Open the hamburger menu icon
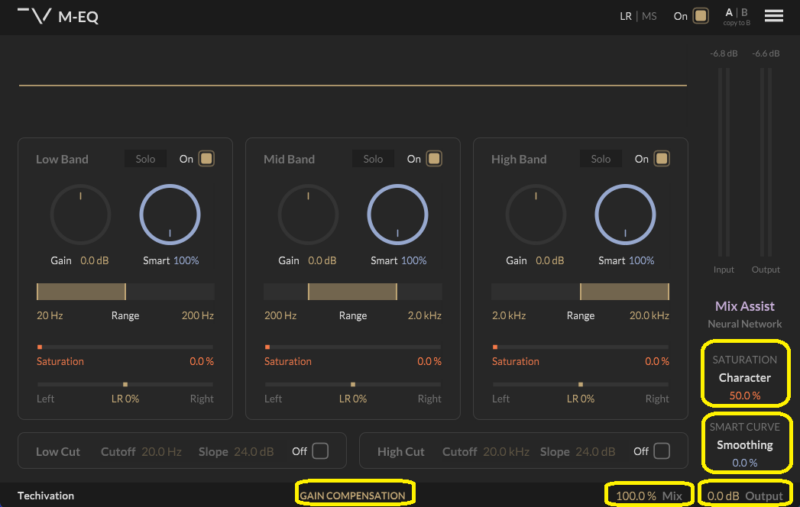 coord(773,16)
